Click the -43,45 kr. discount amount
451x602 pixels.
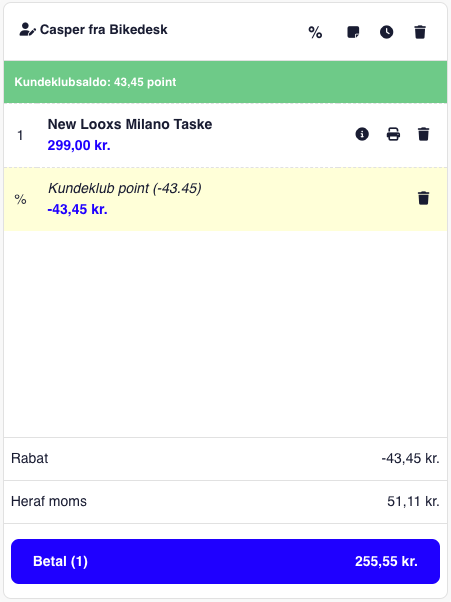pyautogui.click(x=78, y=210)
